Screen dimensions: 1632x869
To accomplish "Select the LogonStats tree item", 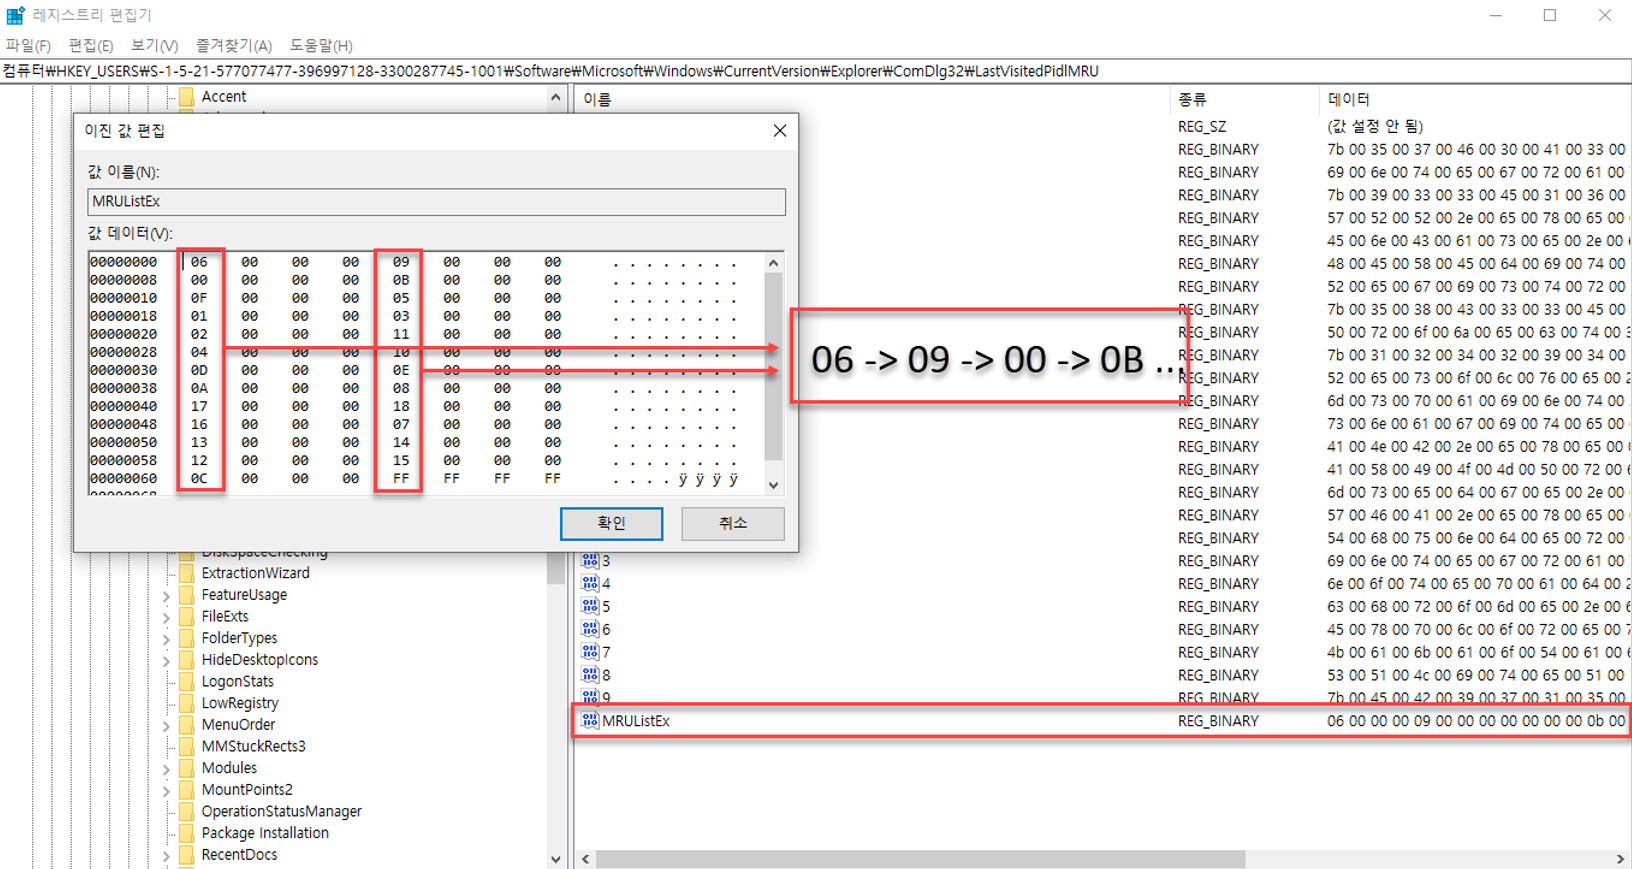I will click(237, 682).
